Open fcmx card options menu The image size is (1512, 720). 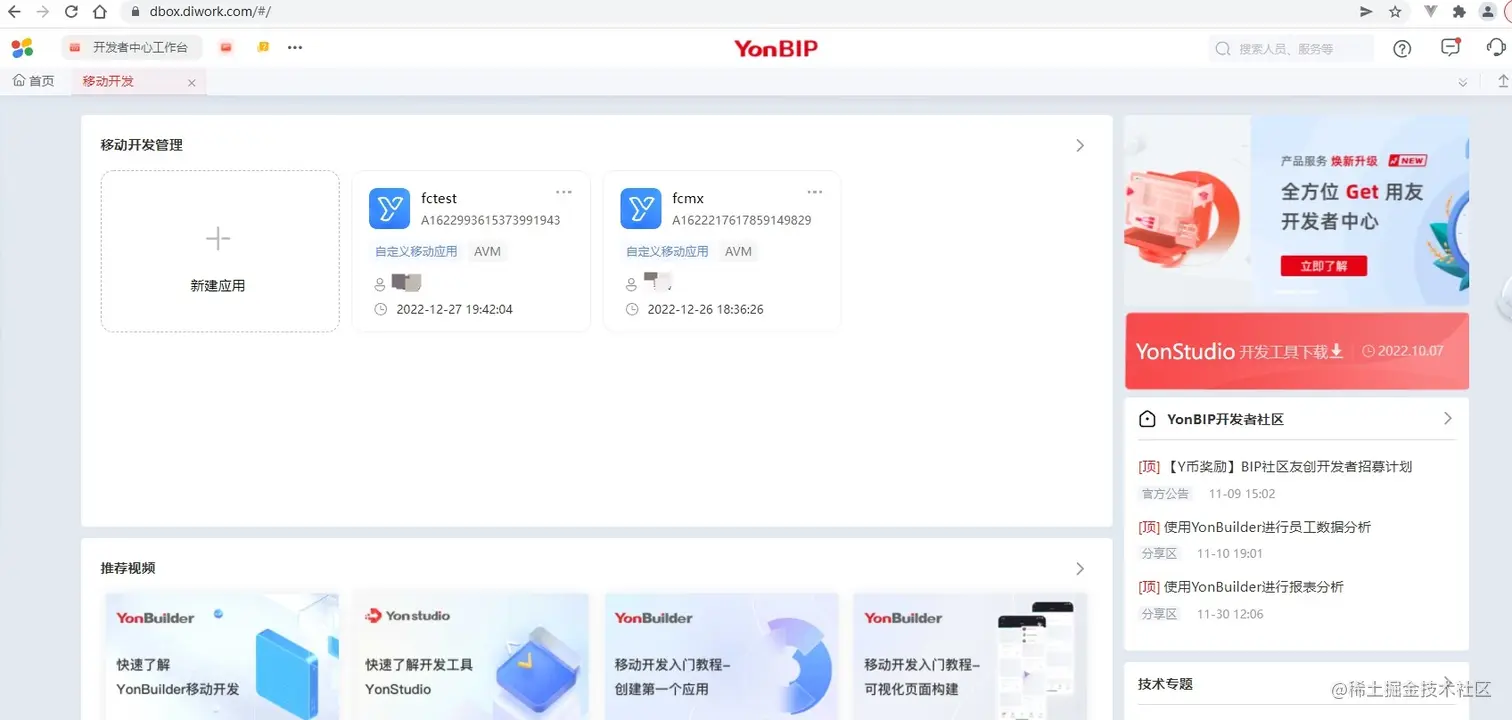[815, 192]
